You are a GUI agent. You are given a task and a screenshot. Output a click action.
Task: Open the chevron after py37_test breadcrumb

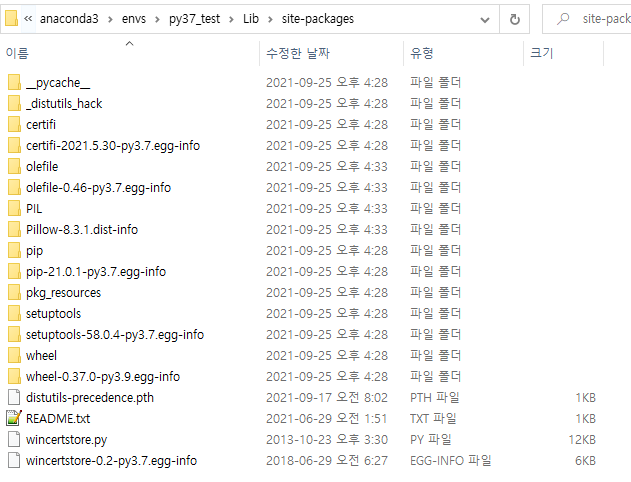click(x=231, y=19)
